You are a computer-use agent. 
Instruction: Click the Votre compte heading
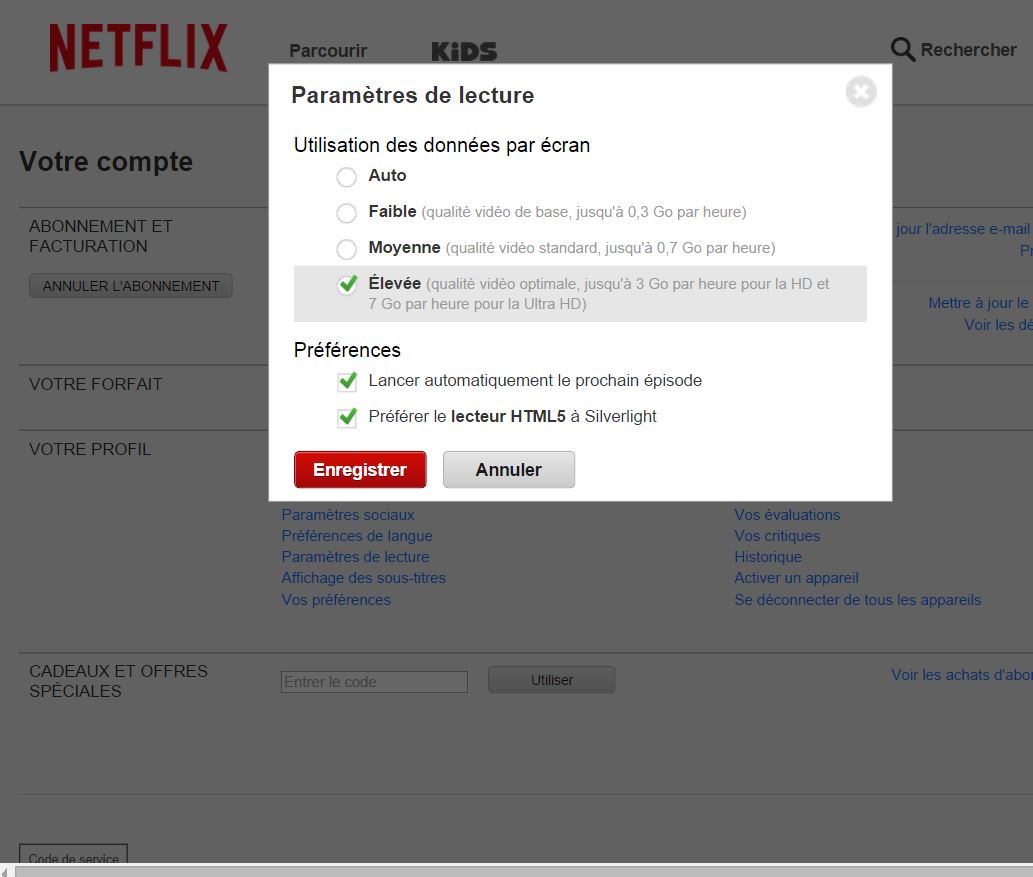[x=106, y=162]
